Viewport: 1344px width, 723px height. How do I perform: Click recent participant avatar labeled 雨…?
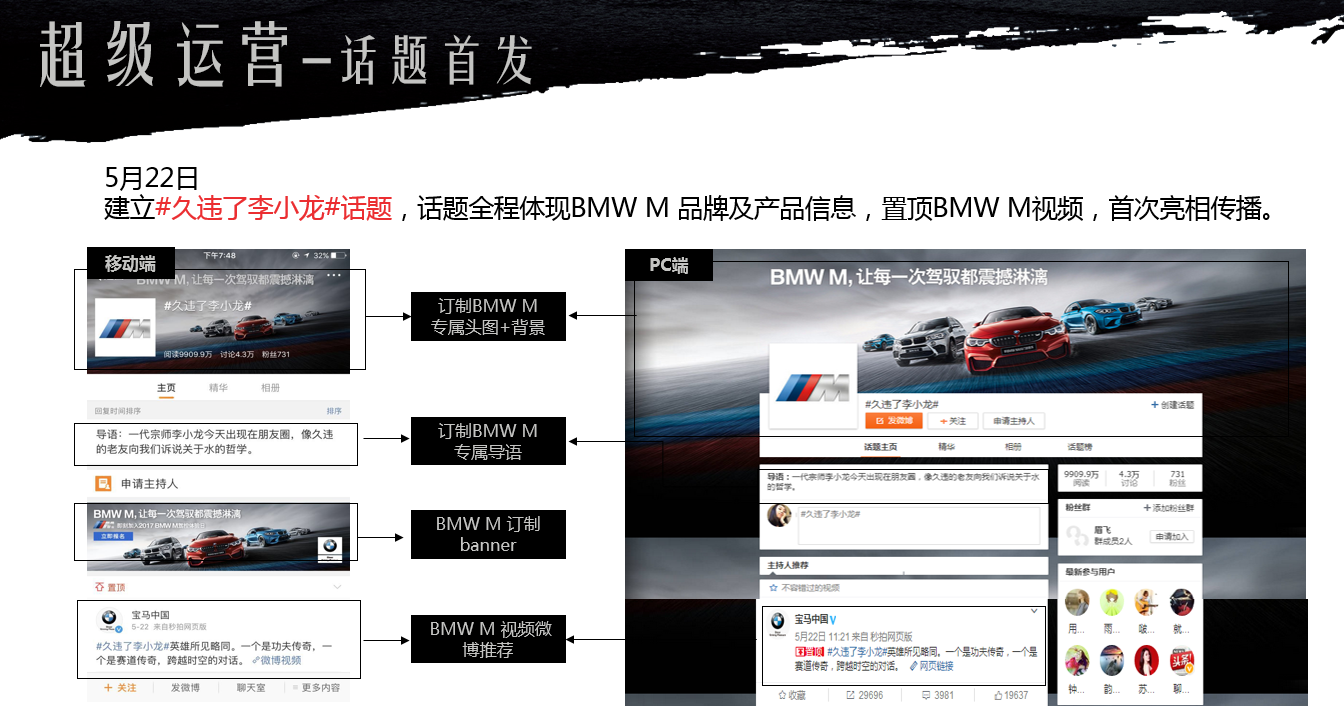(1112, 602)
